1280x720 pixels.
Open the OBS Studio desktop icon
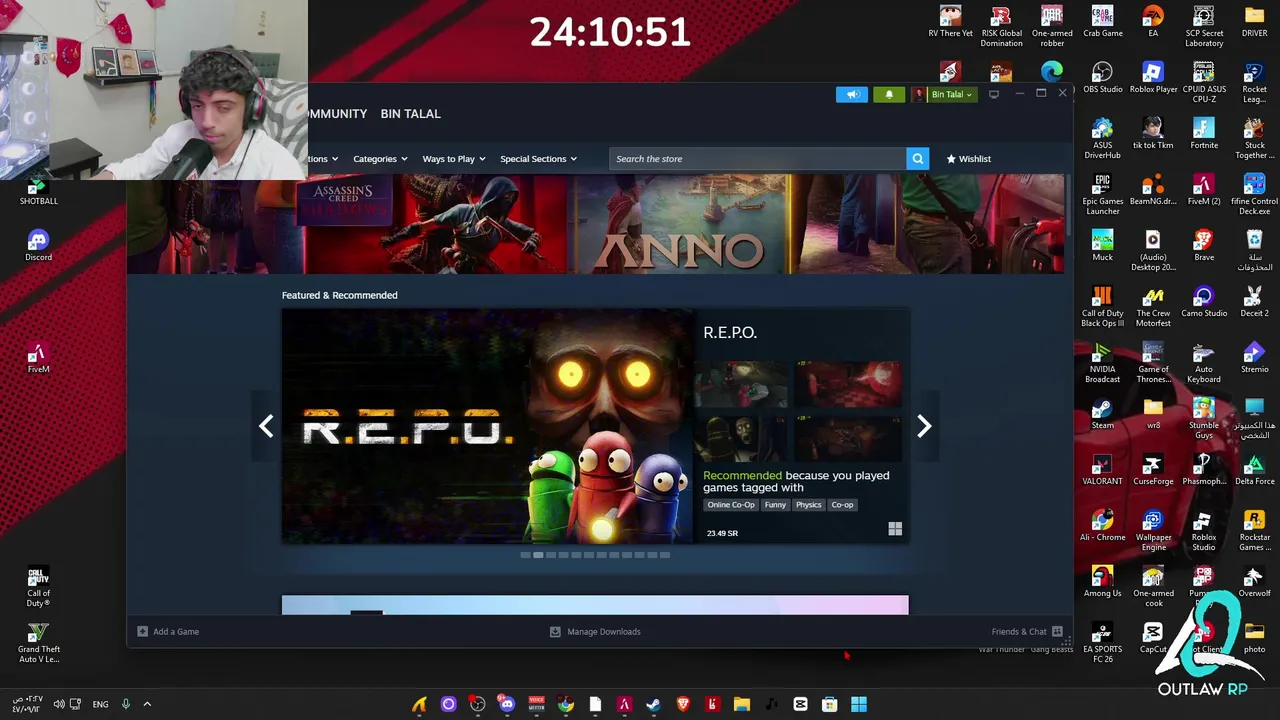coord(1102,78)
